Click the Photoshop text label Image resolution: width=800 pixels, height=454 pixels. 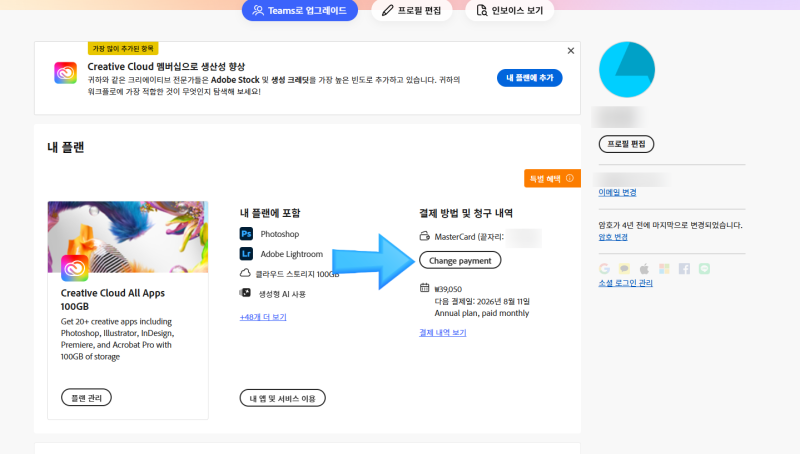coord(280,234)
